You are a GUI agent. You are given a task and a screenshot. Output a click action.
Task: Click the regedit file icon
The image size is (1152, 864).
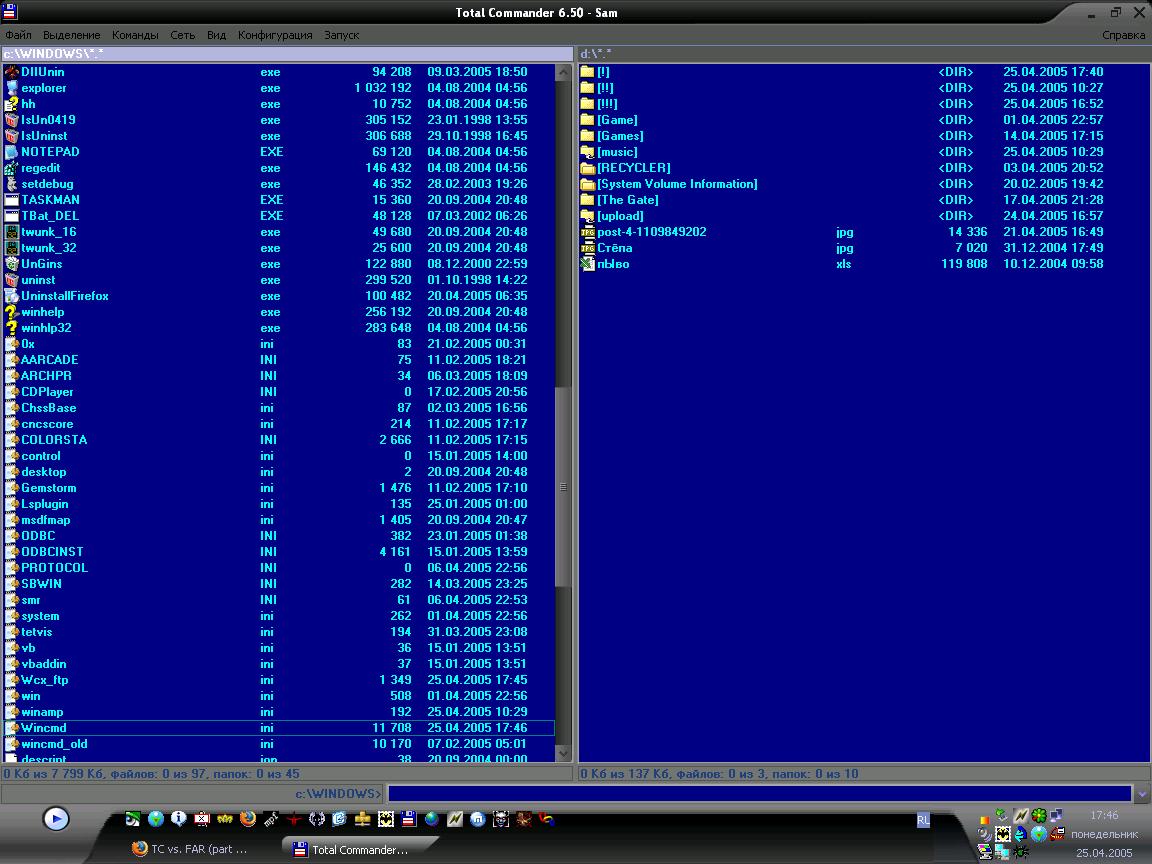coord(11,168)
